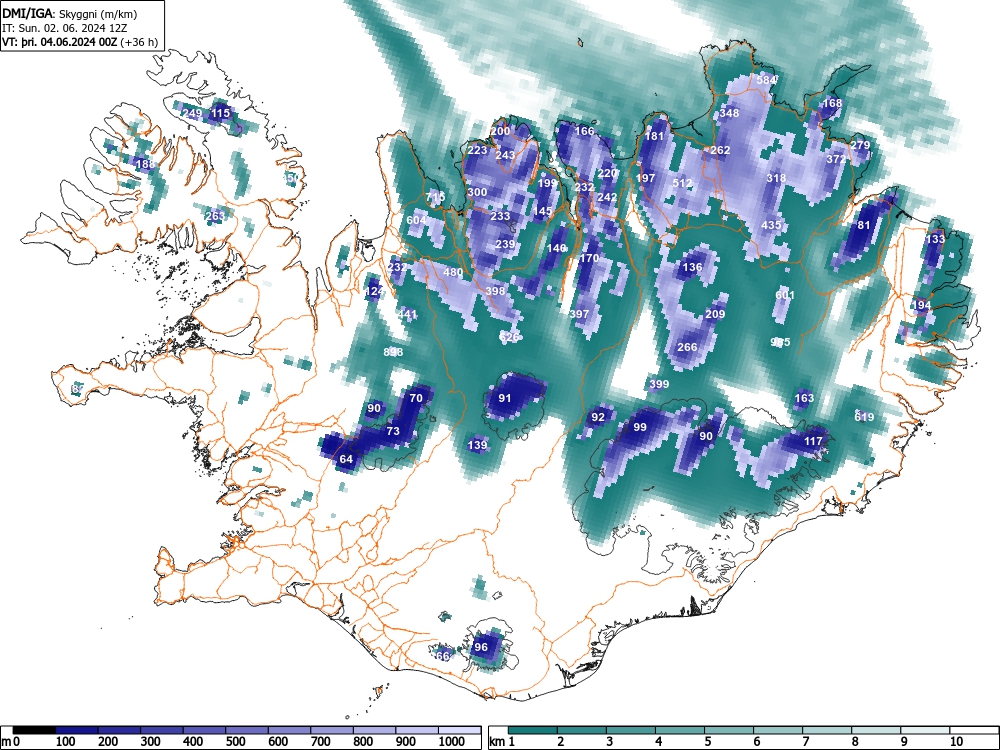This screenshot has height=750, width=1000.
Task: Click visibility value 397 on the map
Action: click(x=579, y=314)
